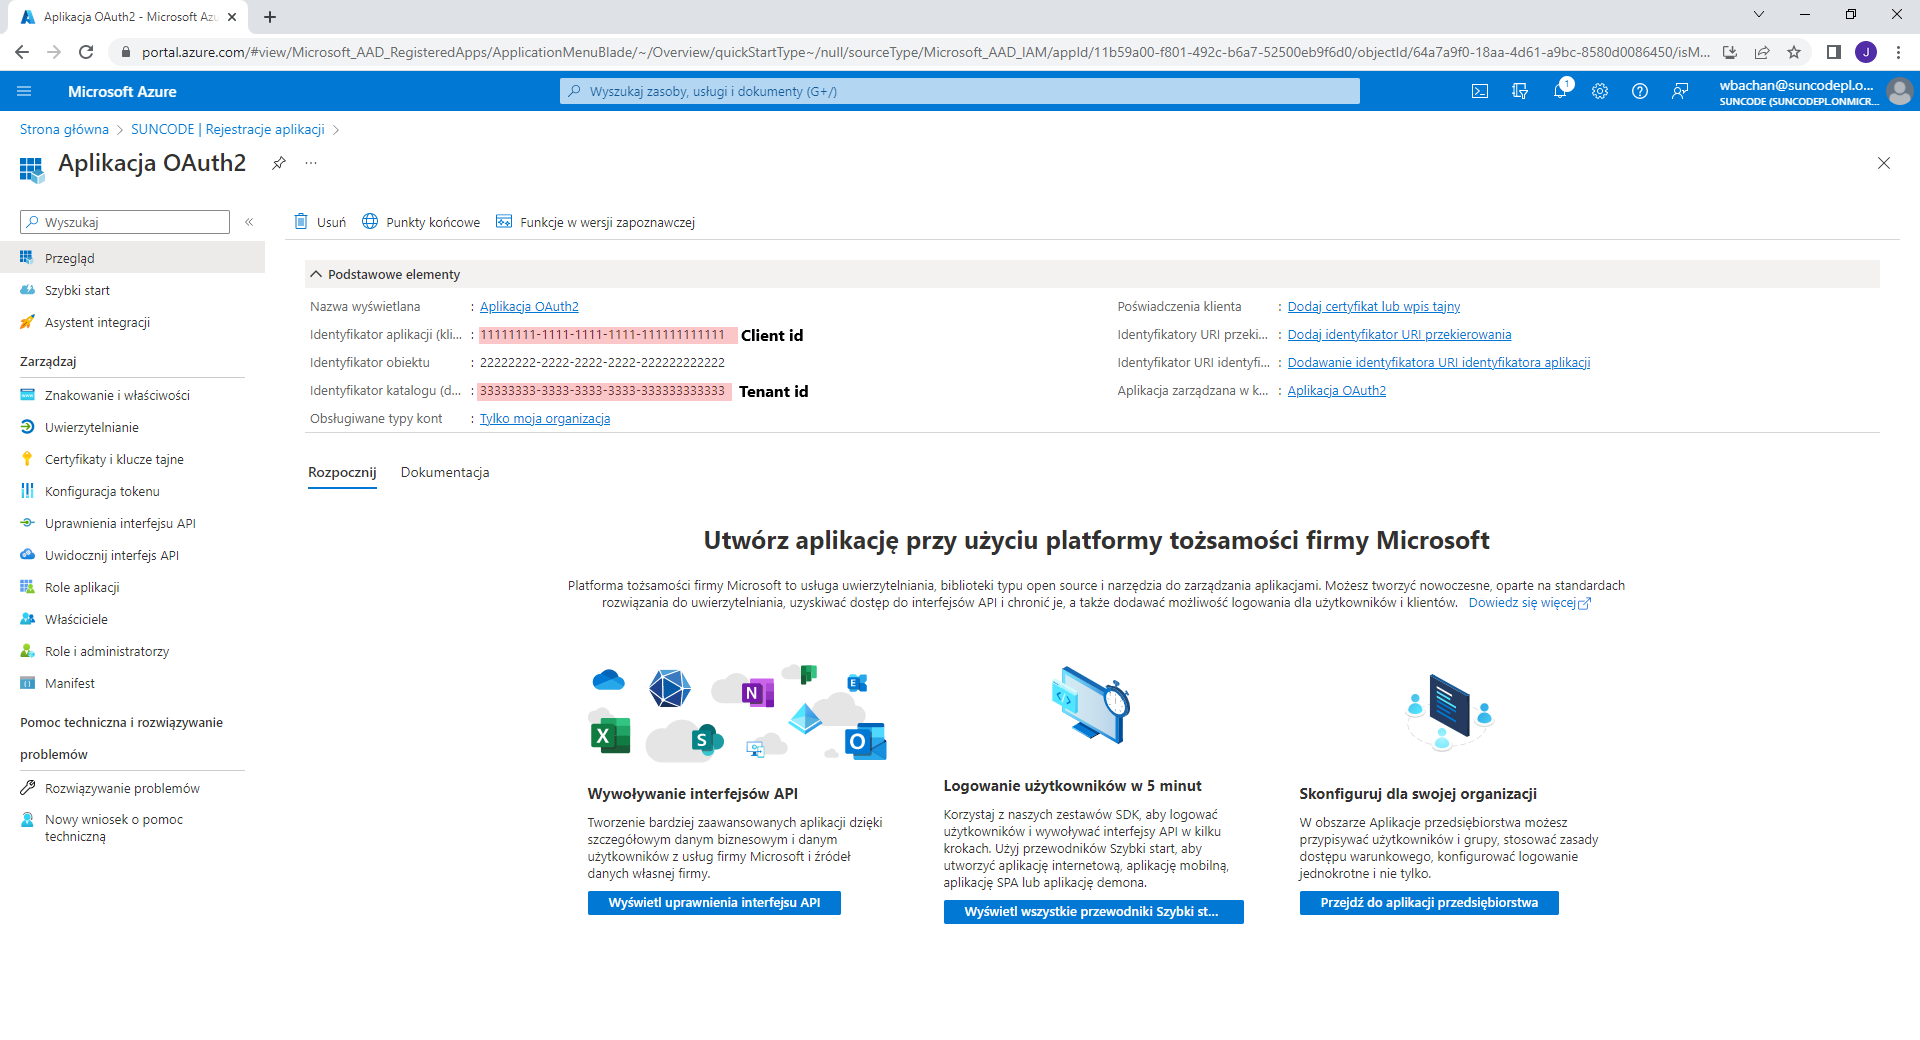The height and width of the screenshot is (1040, 1920).
Task: Go to Strona główna breadcrumb
Action: [64, 129]
